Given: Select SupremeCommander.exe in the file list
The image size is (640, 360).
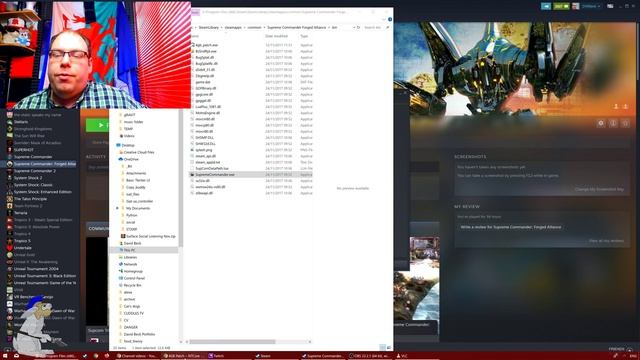Looking at the screenshot, I should [215, 174].
